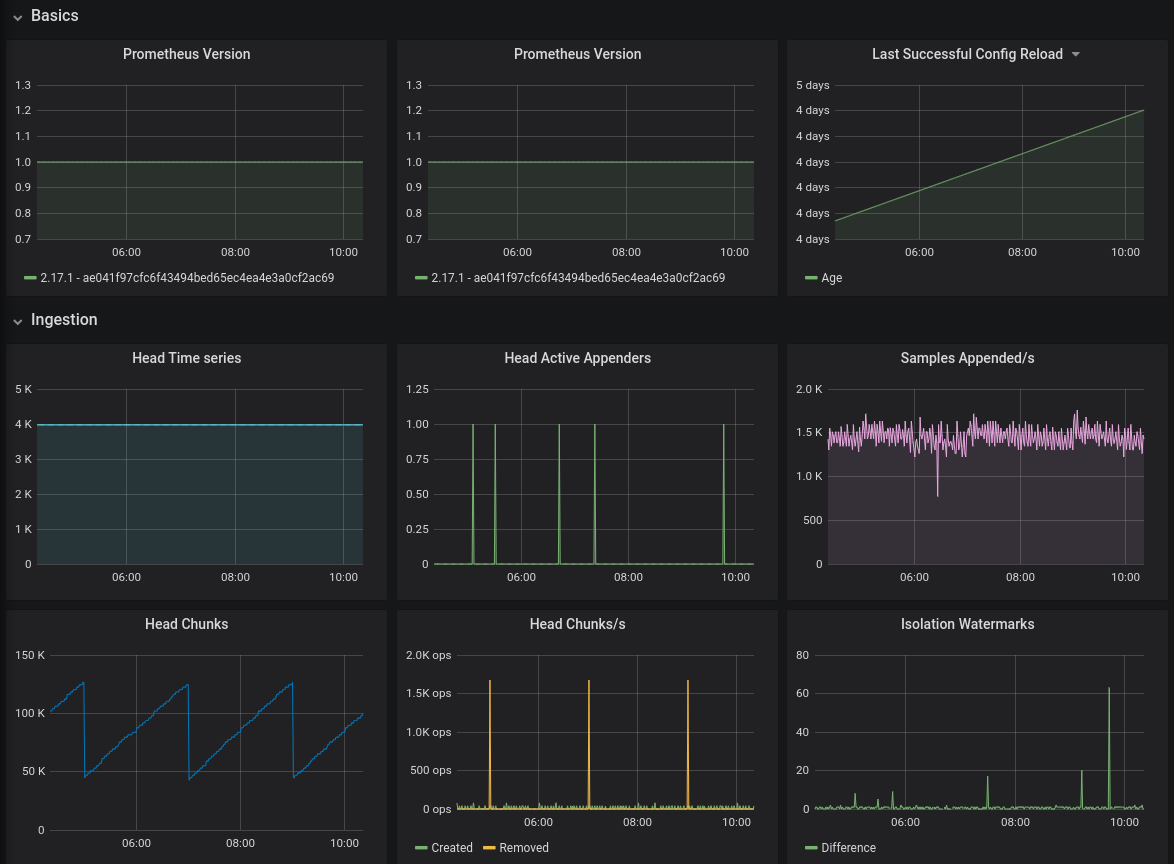Toggle the Created series in legend
Viewport: 1174px width, 864px height.
(451, 848)
